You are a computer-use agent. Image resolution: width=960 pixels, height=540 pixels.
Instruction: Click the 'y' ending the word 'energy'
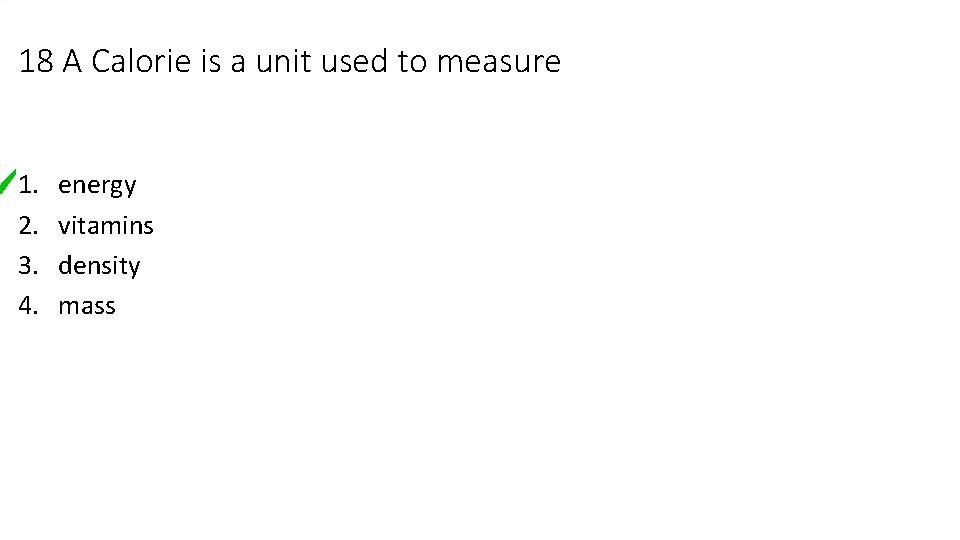click(129, 188)
